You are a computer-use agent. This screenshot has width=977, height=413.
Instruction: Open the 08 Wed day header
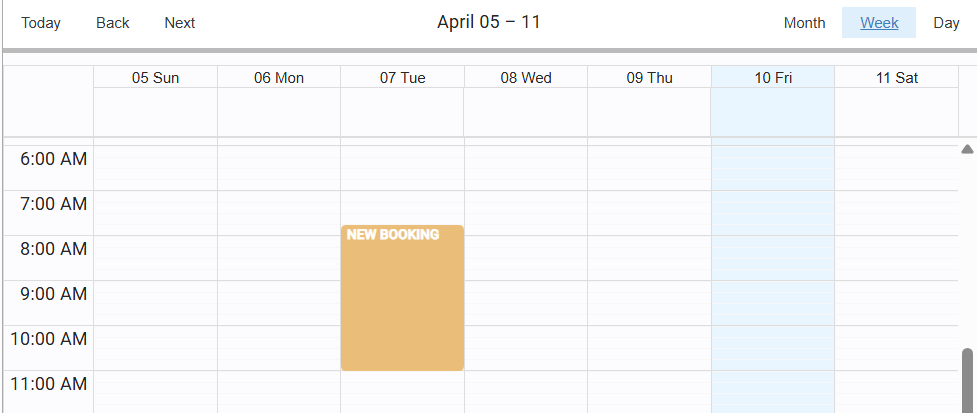526,78
